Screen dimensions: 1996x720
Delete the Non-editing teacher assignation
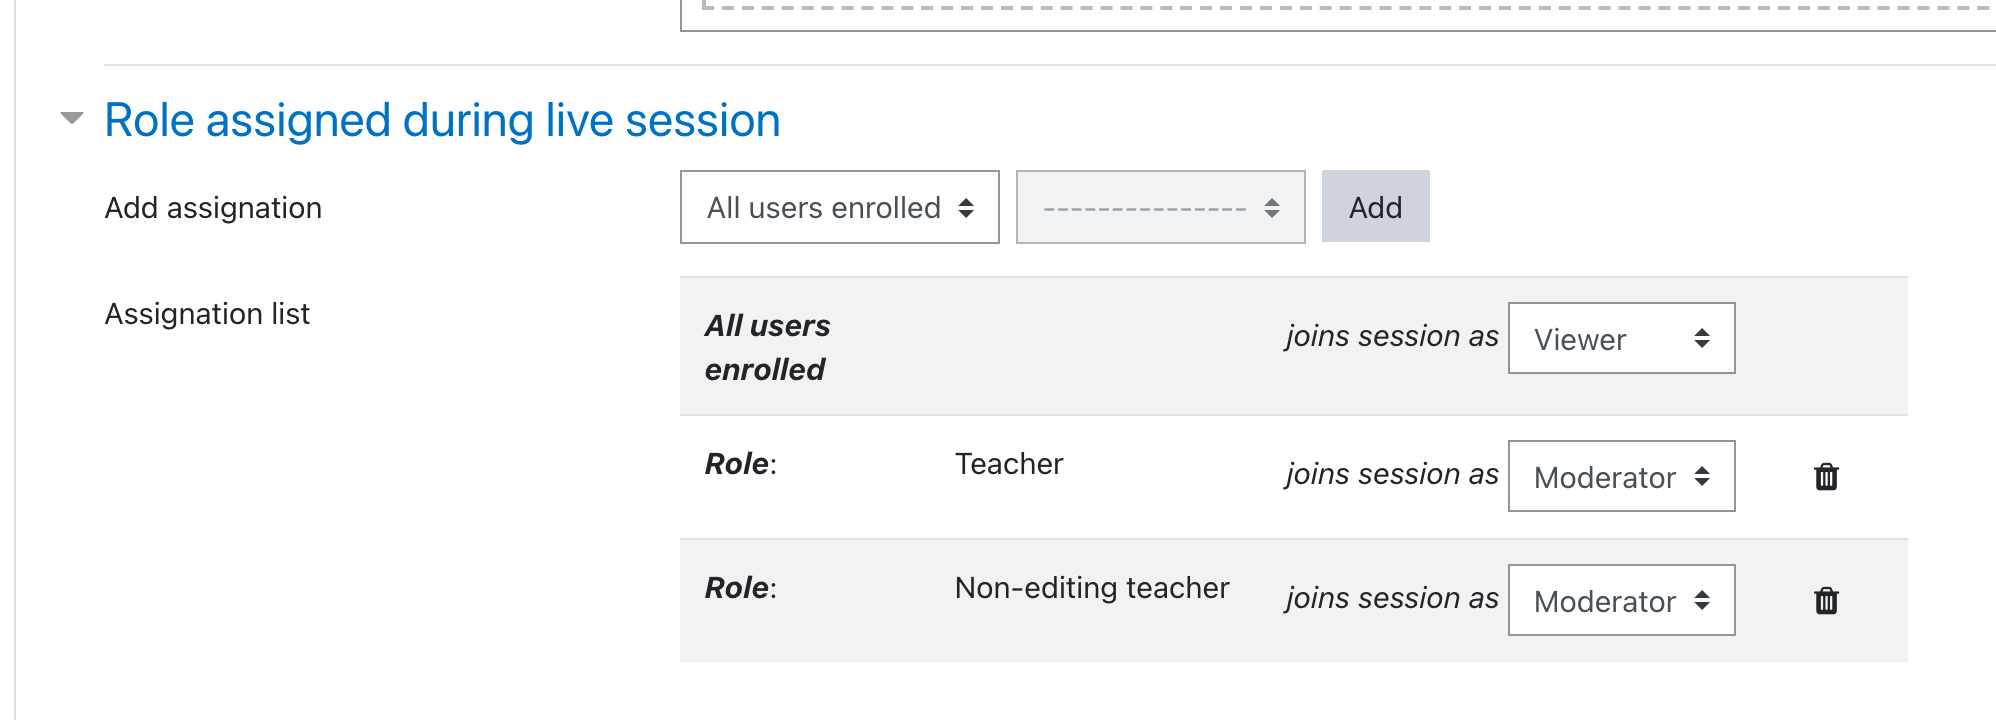1826,601
